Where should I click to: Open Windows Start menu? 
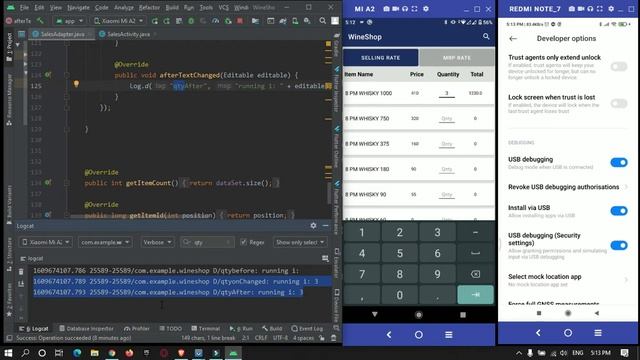(8, 353)
